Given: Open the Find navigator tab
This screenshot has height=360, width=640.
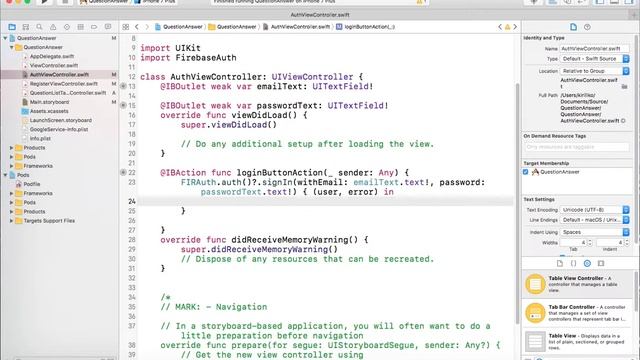Looking at the screenshot, I should (39, 27).
